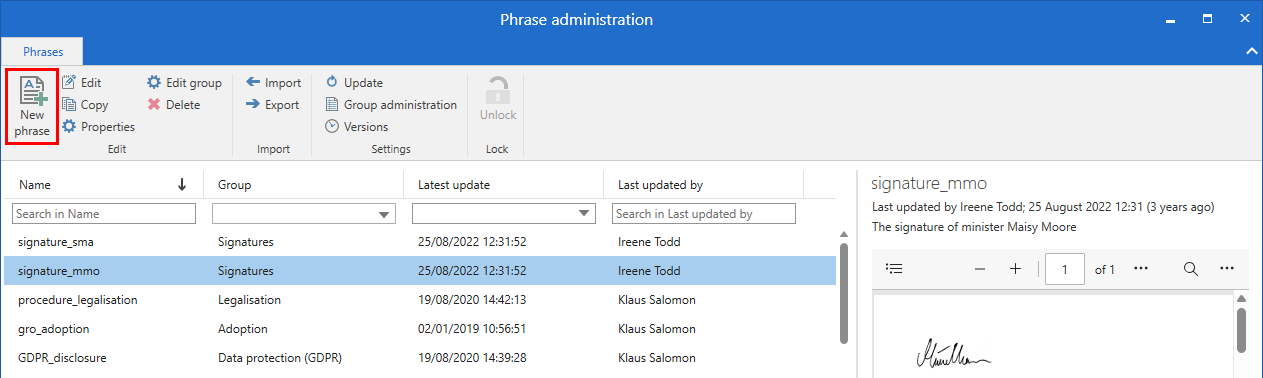The width and height of the screenshot is (1263, 378).
Task: Click the 19/08/2020 14:42:13 date cell
Action: pyautogui.click(x=472, y=299)
